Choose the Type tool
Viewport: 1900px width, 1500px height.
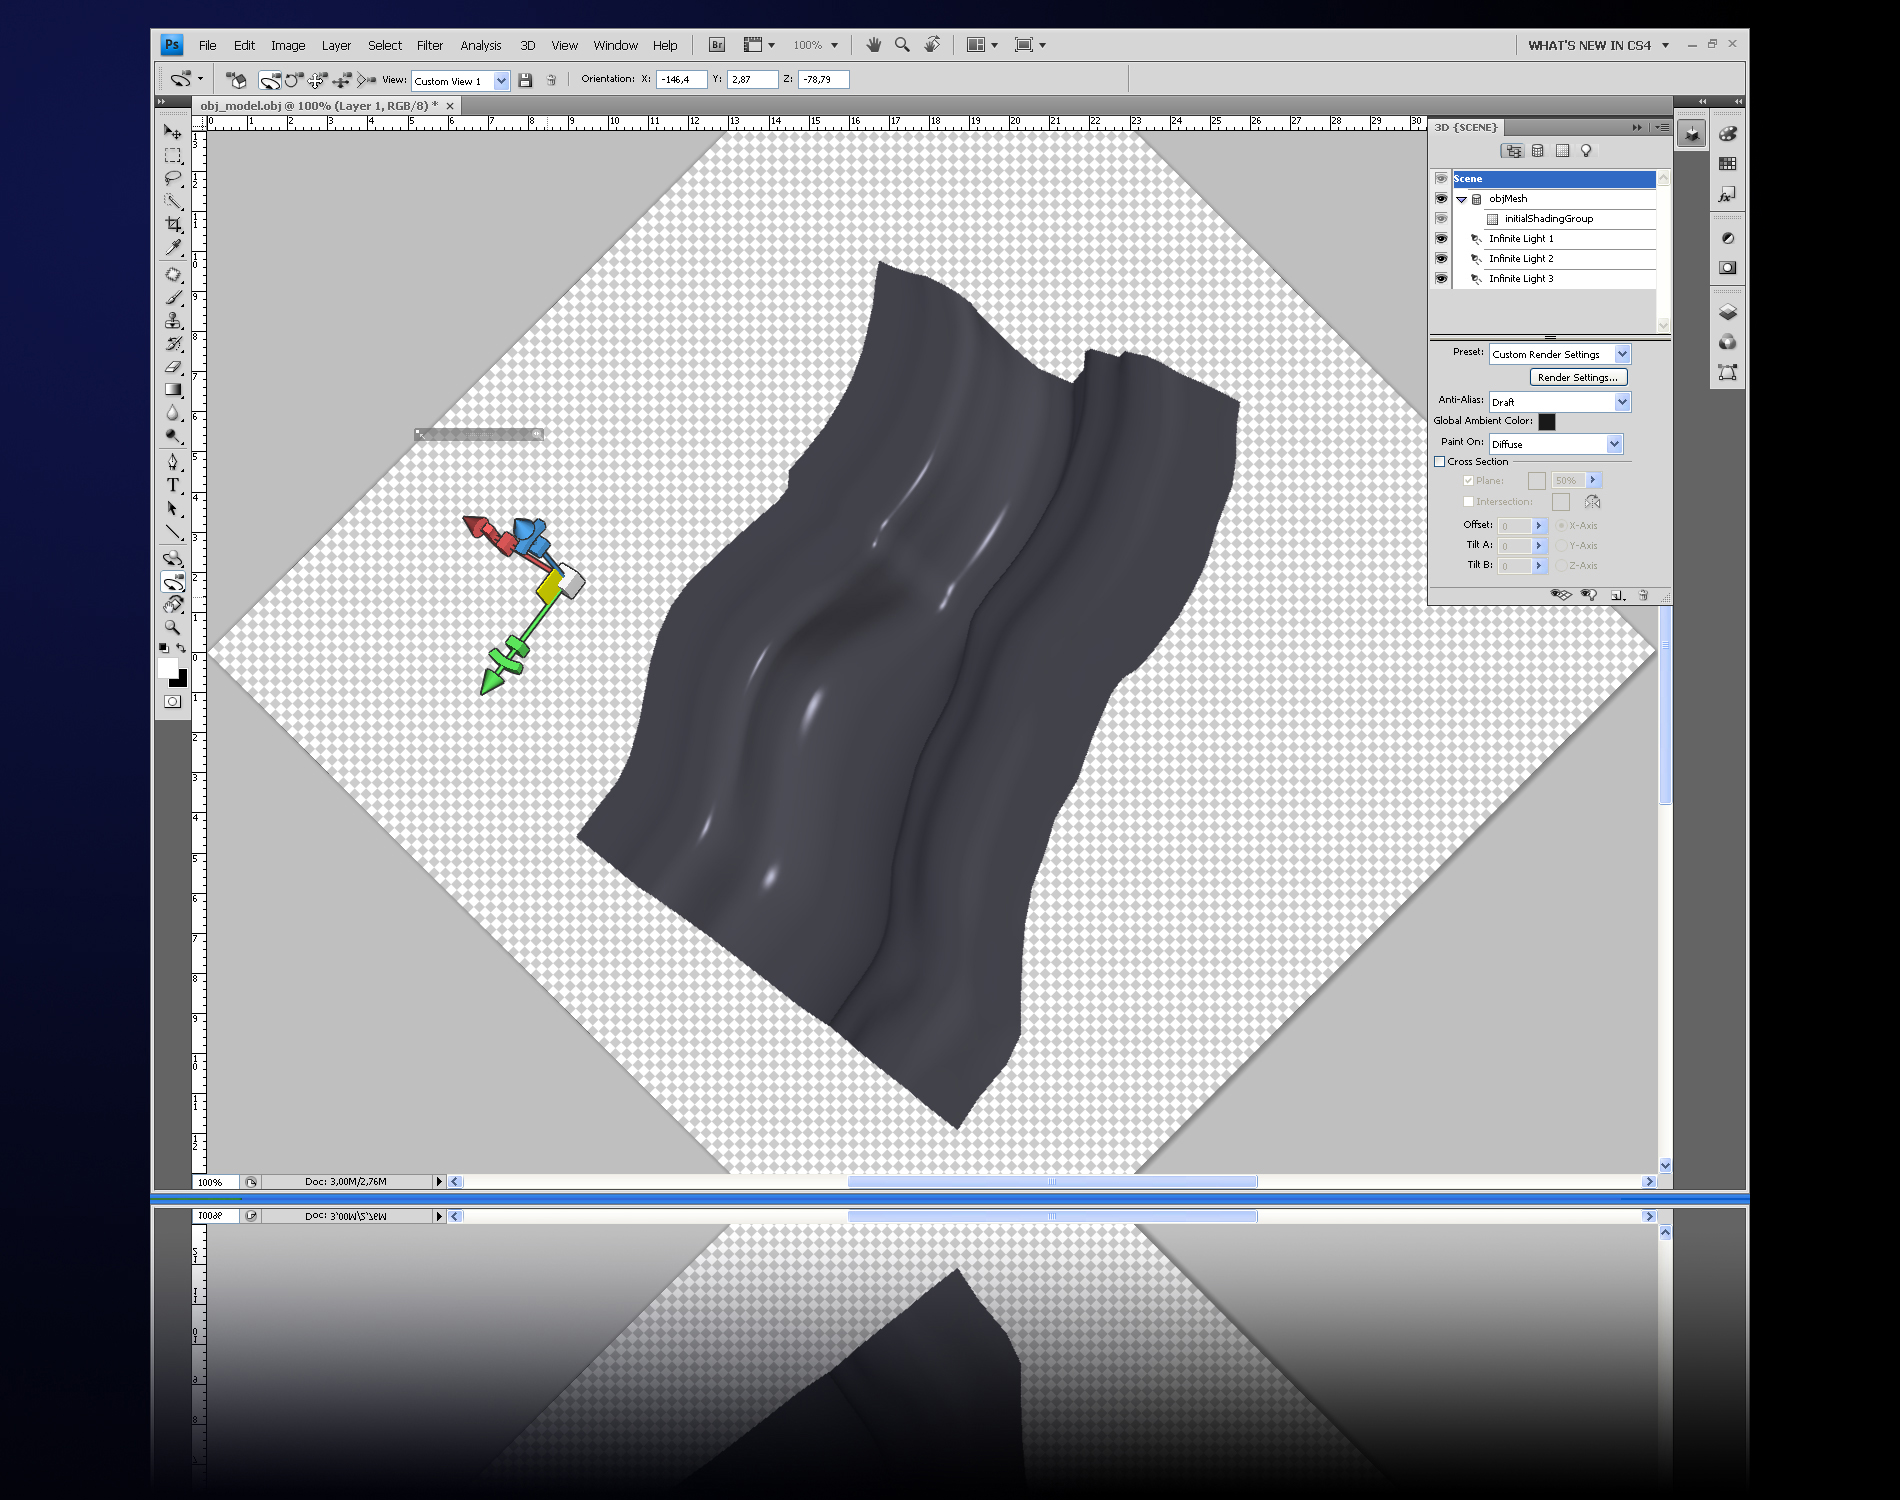173,485
